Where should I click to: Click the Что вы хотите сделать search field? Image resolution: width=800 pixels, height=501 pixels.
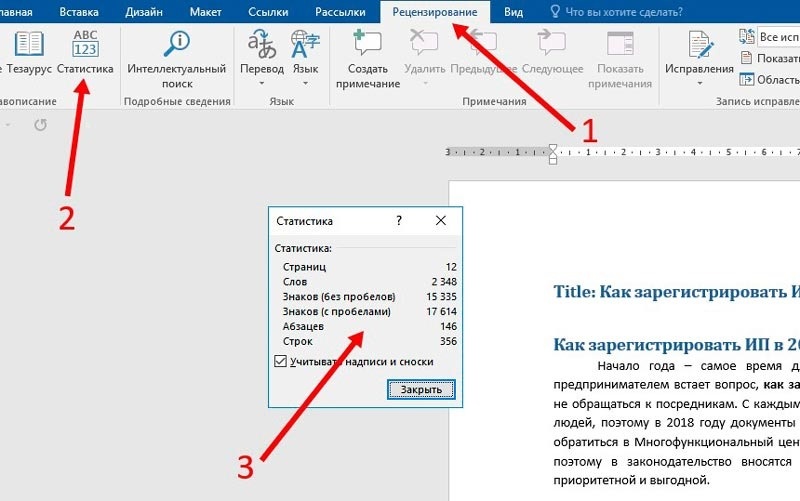click(623, 12)
